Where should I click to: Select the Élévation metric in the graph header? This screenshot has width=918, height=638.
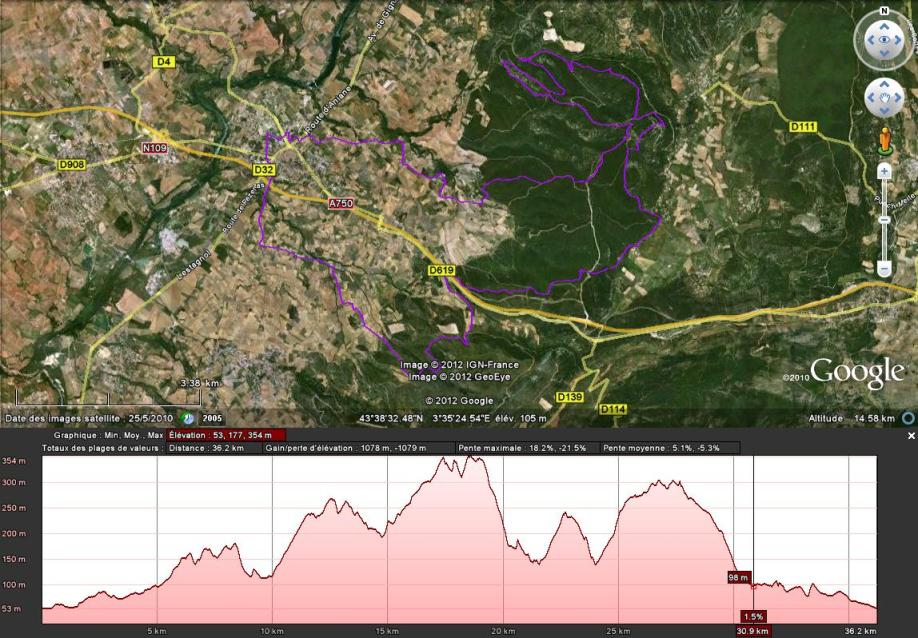(x=227, y=435)
